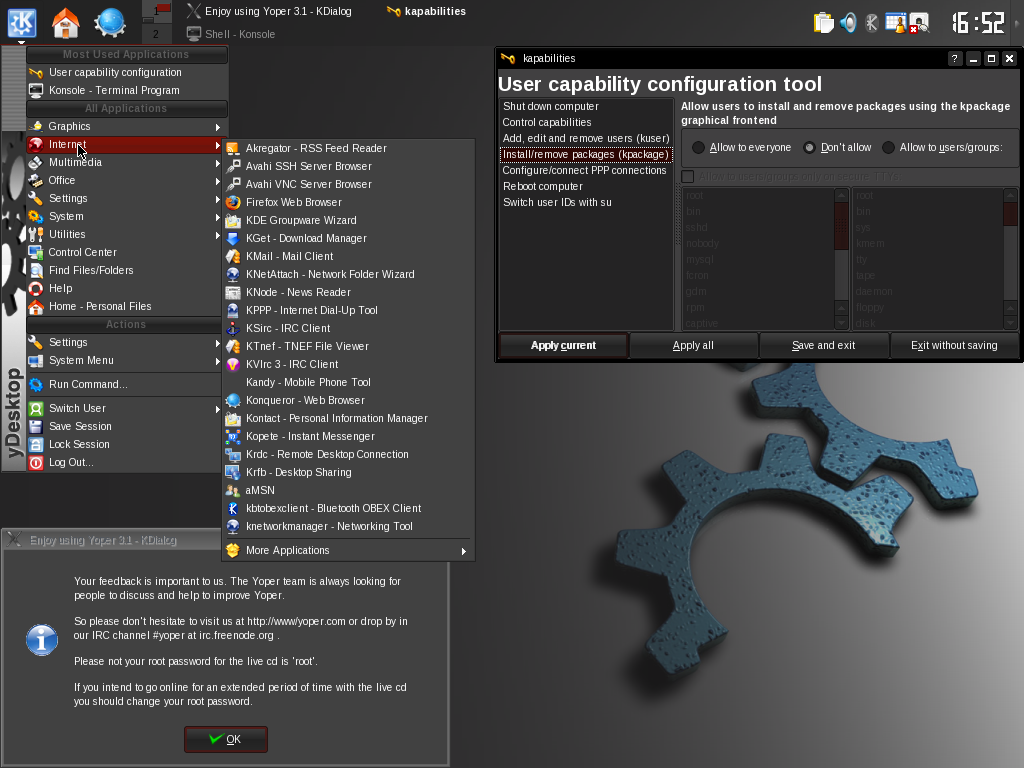Click the speaker volume tray icon
Viewport: 1024px width, 768px height.
(x=848, y=23)
